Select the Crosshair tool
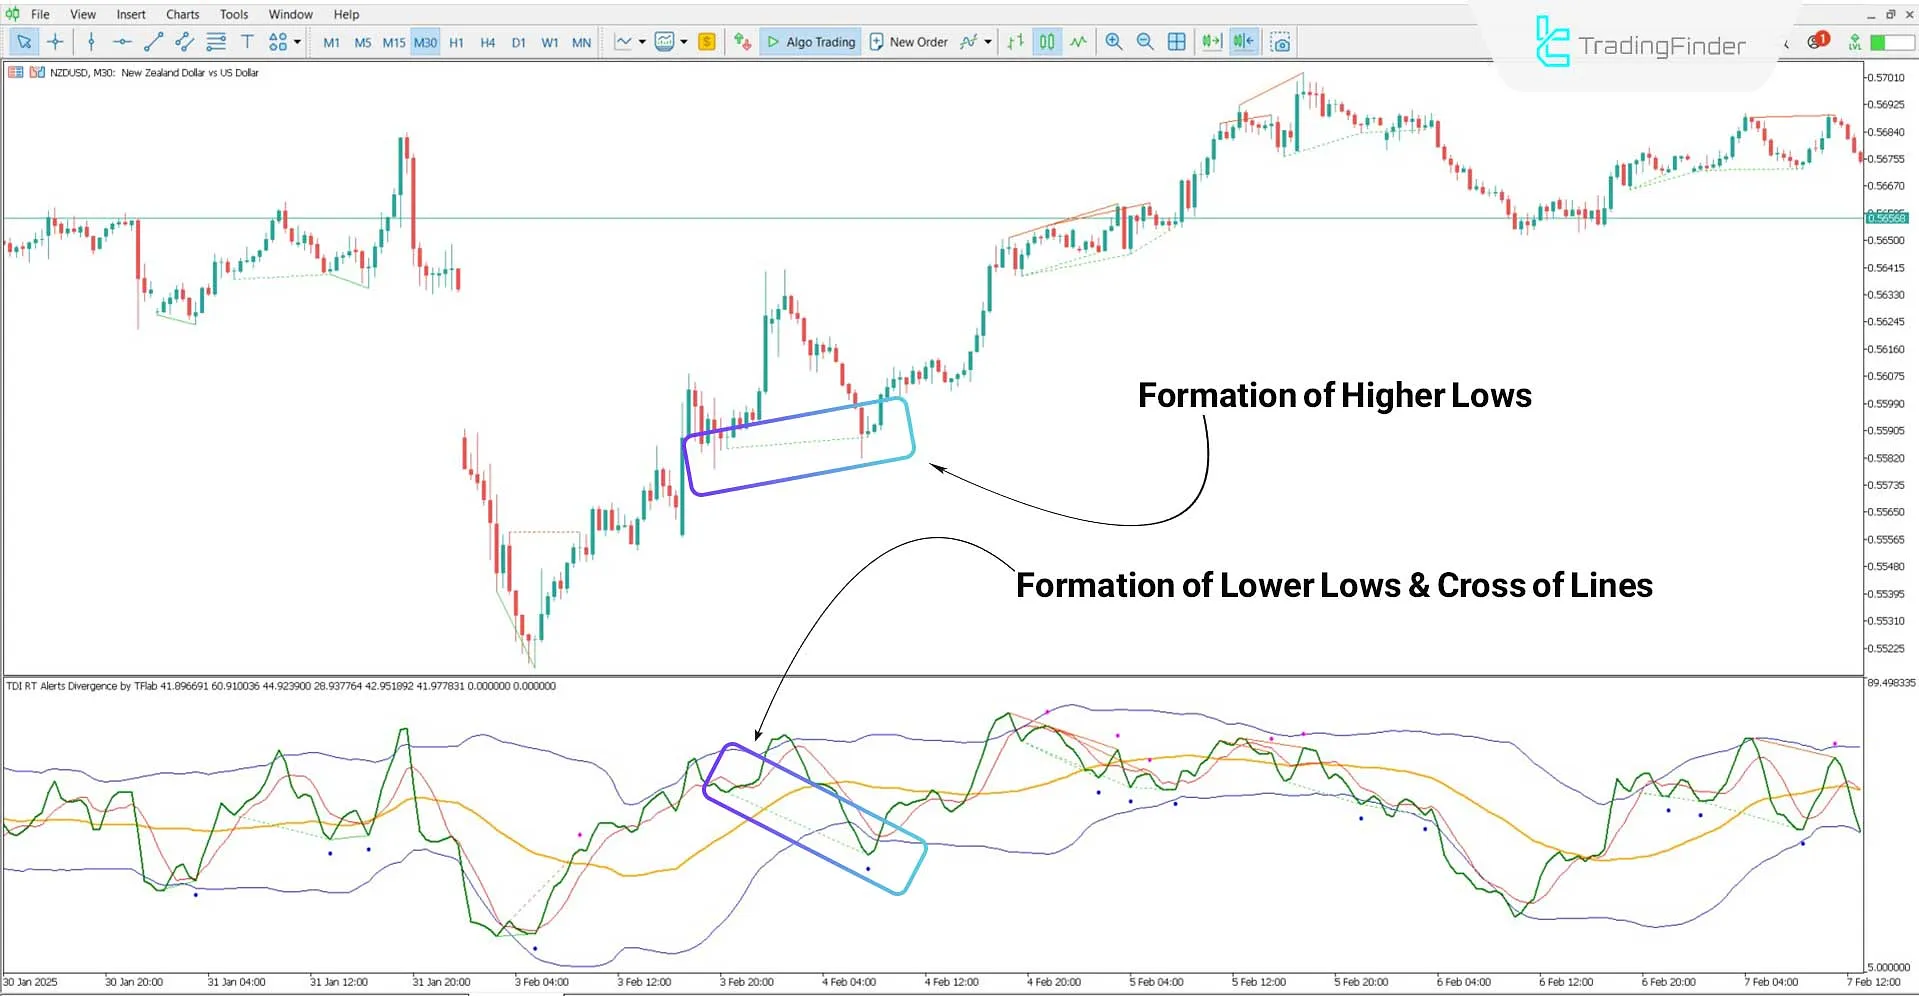1919x996 pixels. click(x=55, y=41)
